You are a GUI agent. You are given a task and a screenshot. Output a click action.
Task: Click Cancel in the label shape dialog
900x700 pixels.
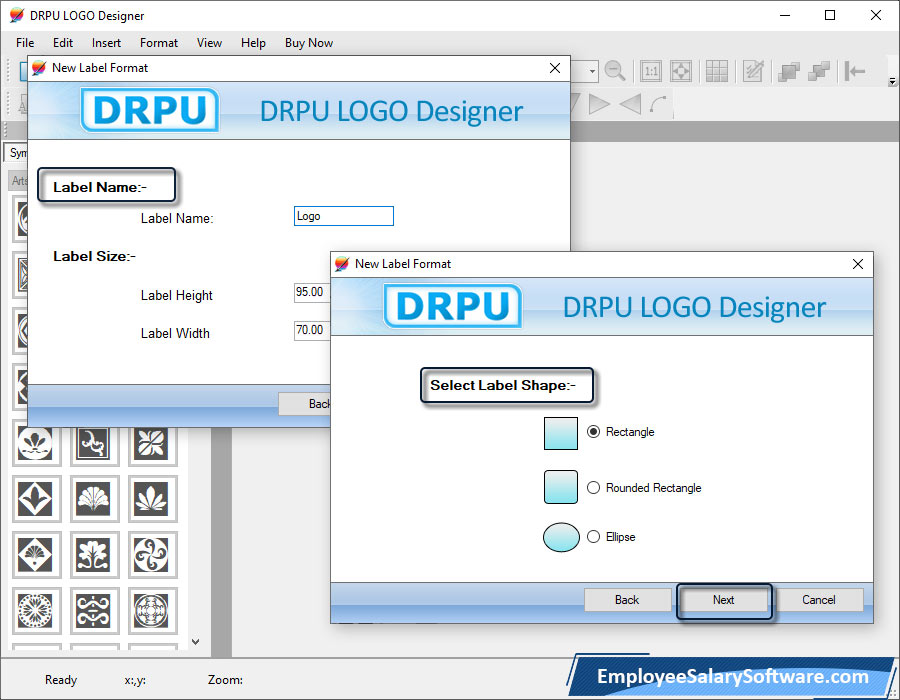(x=818, y=600)
